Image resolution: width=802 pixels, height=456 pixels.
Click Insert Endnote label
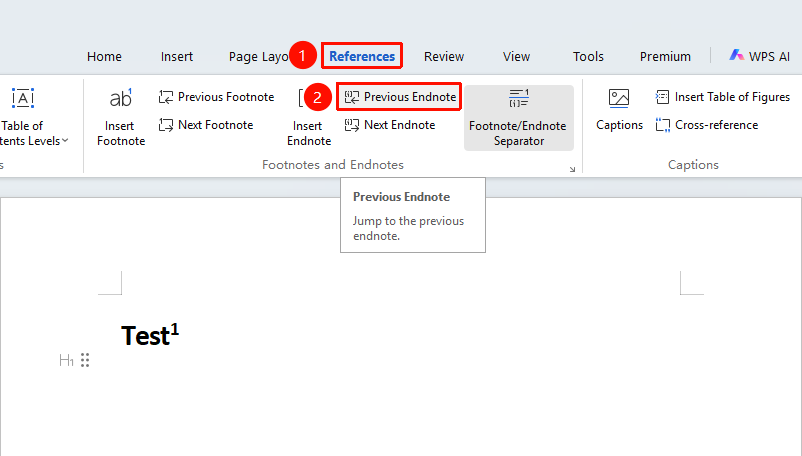pos(309,133)
